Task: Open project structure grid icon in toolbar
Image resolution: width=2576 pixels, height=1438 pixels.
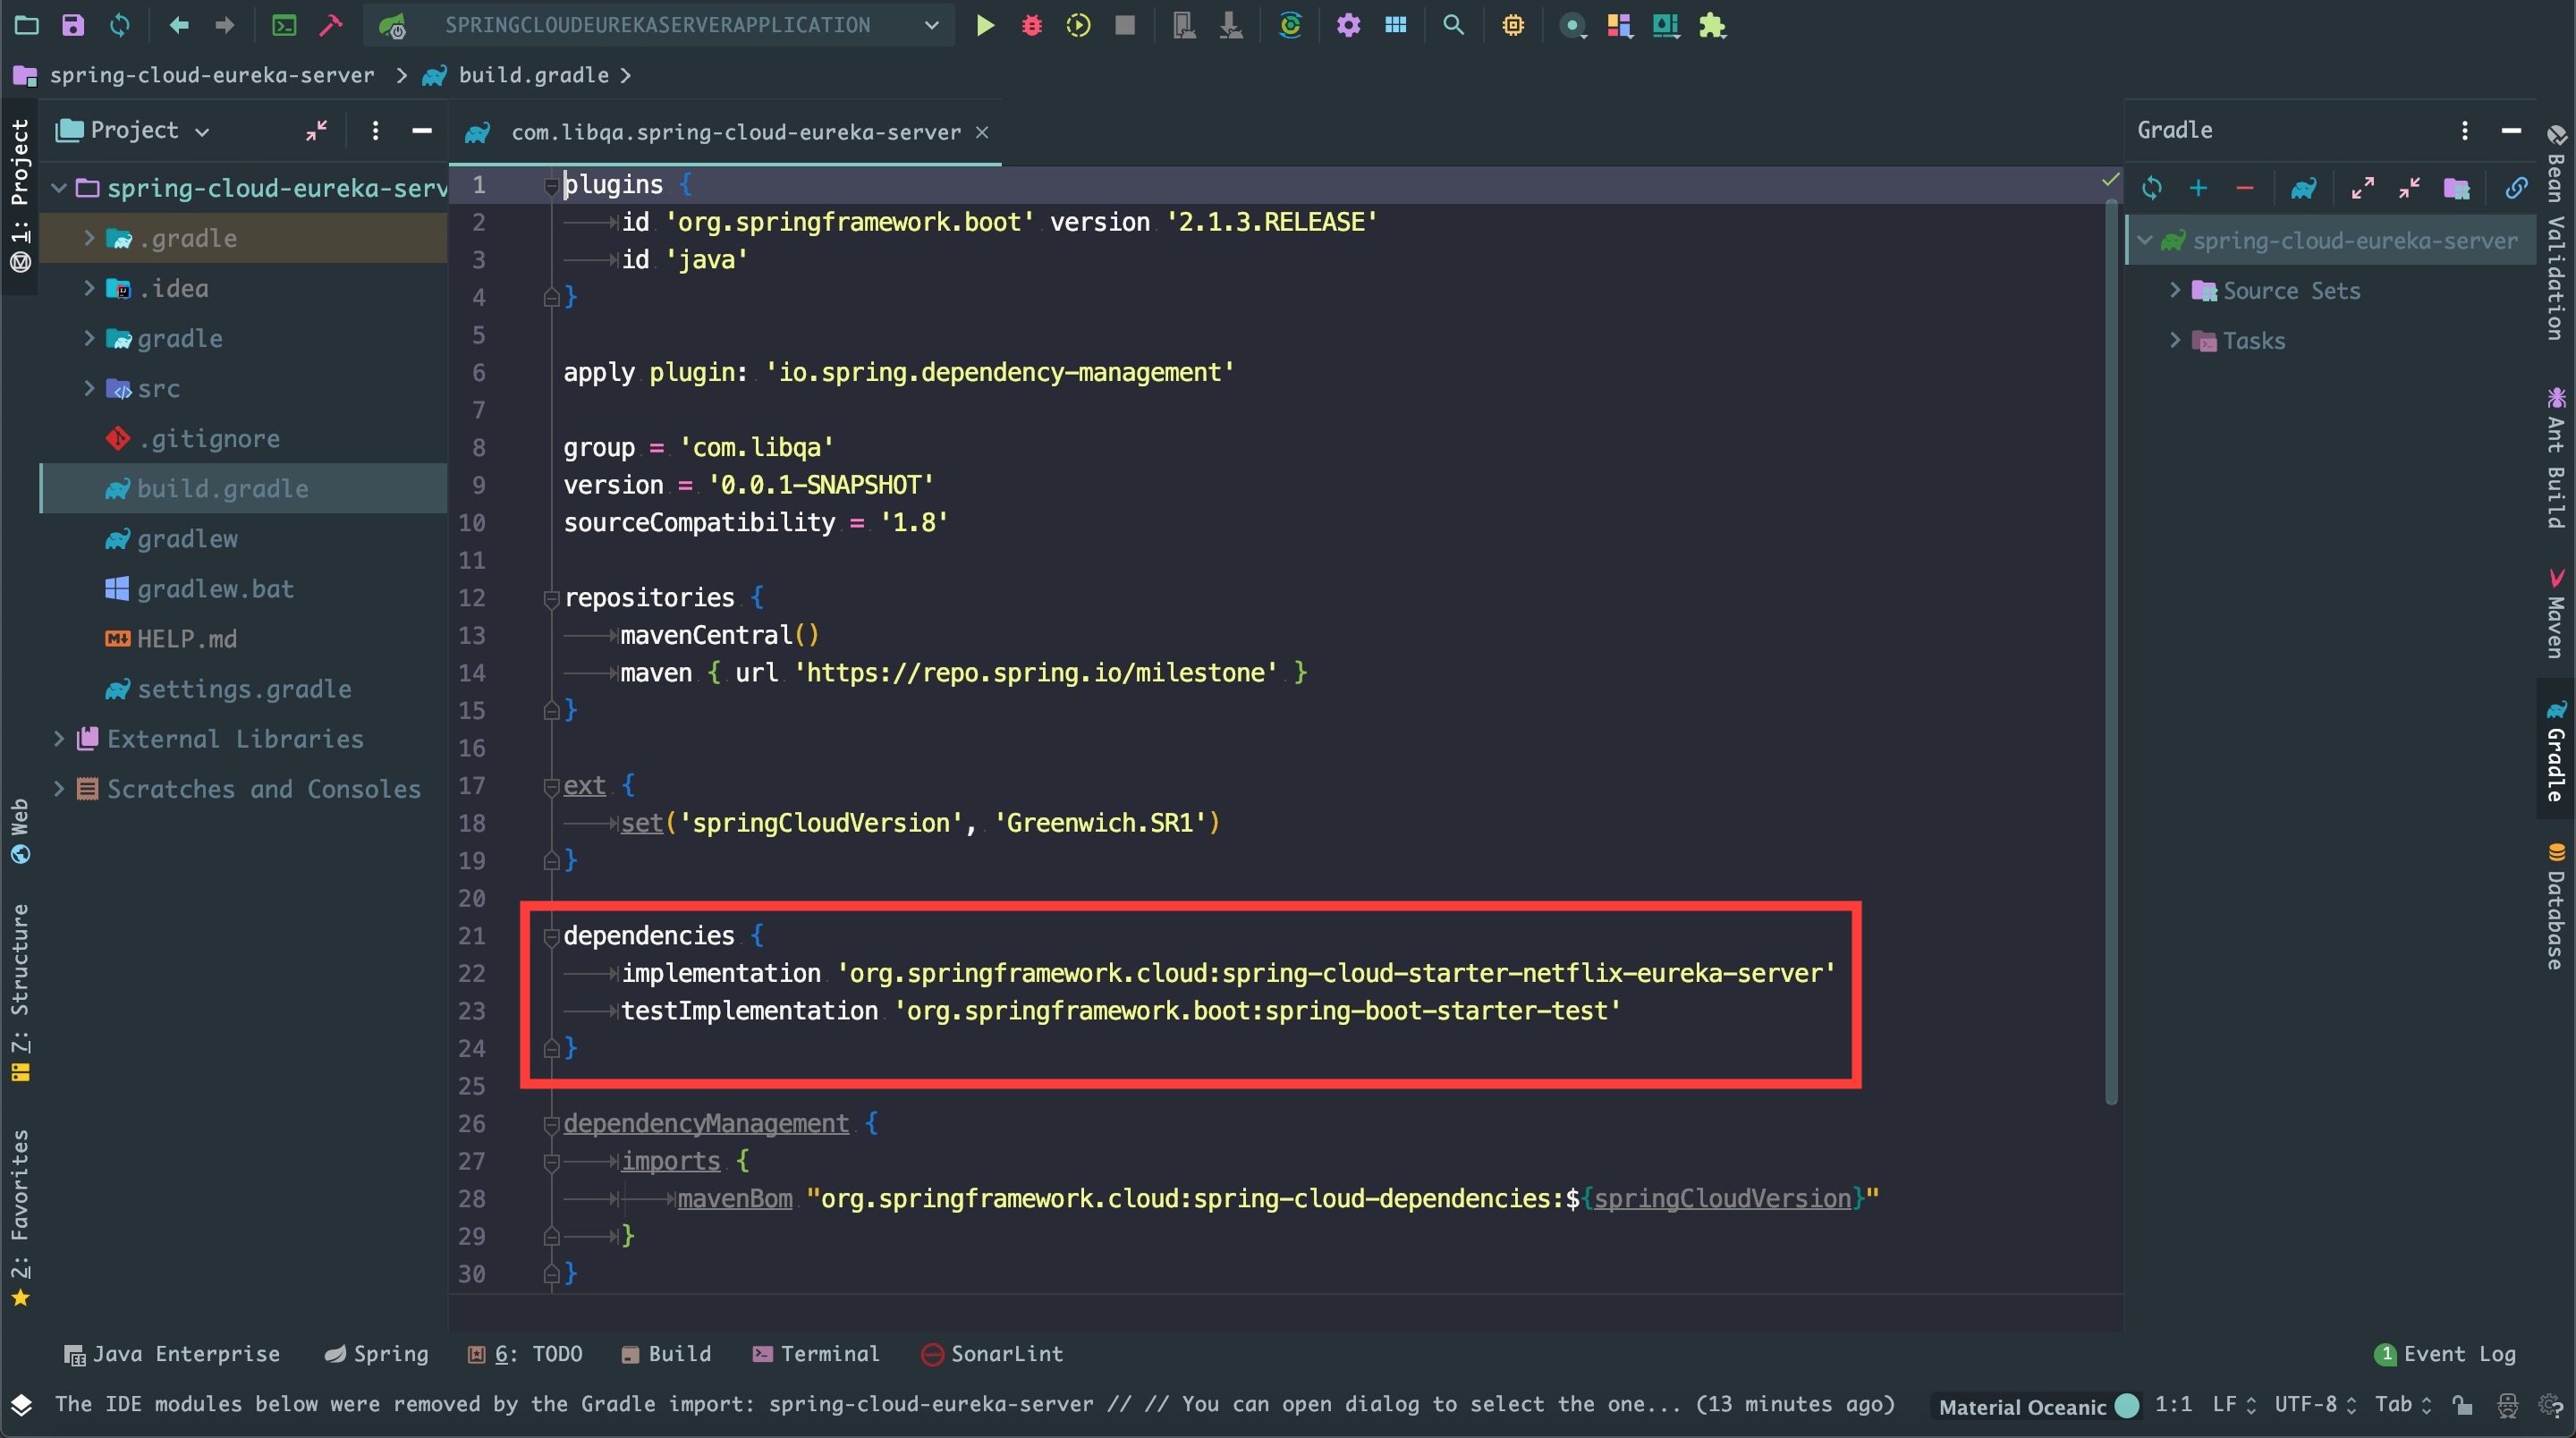Action: click(x=1396, y=25)
